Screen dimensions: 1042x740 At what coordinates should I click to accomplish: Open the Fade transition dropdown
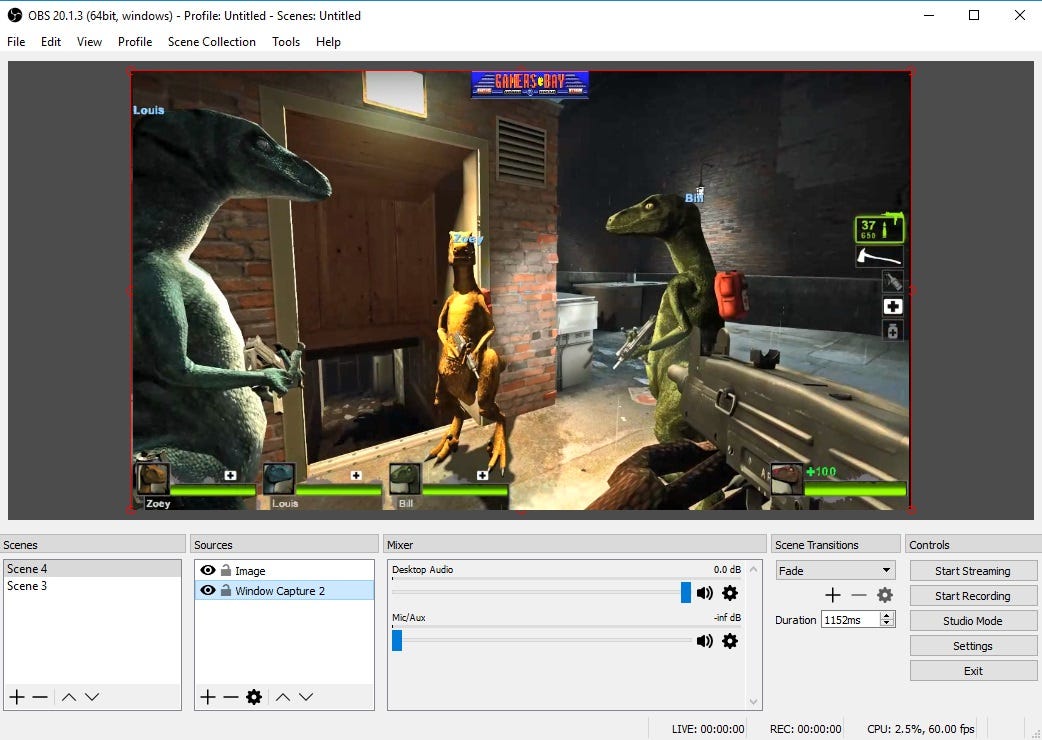(x=835, y=571)
